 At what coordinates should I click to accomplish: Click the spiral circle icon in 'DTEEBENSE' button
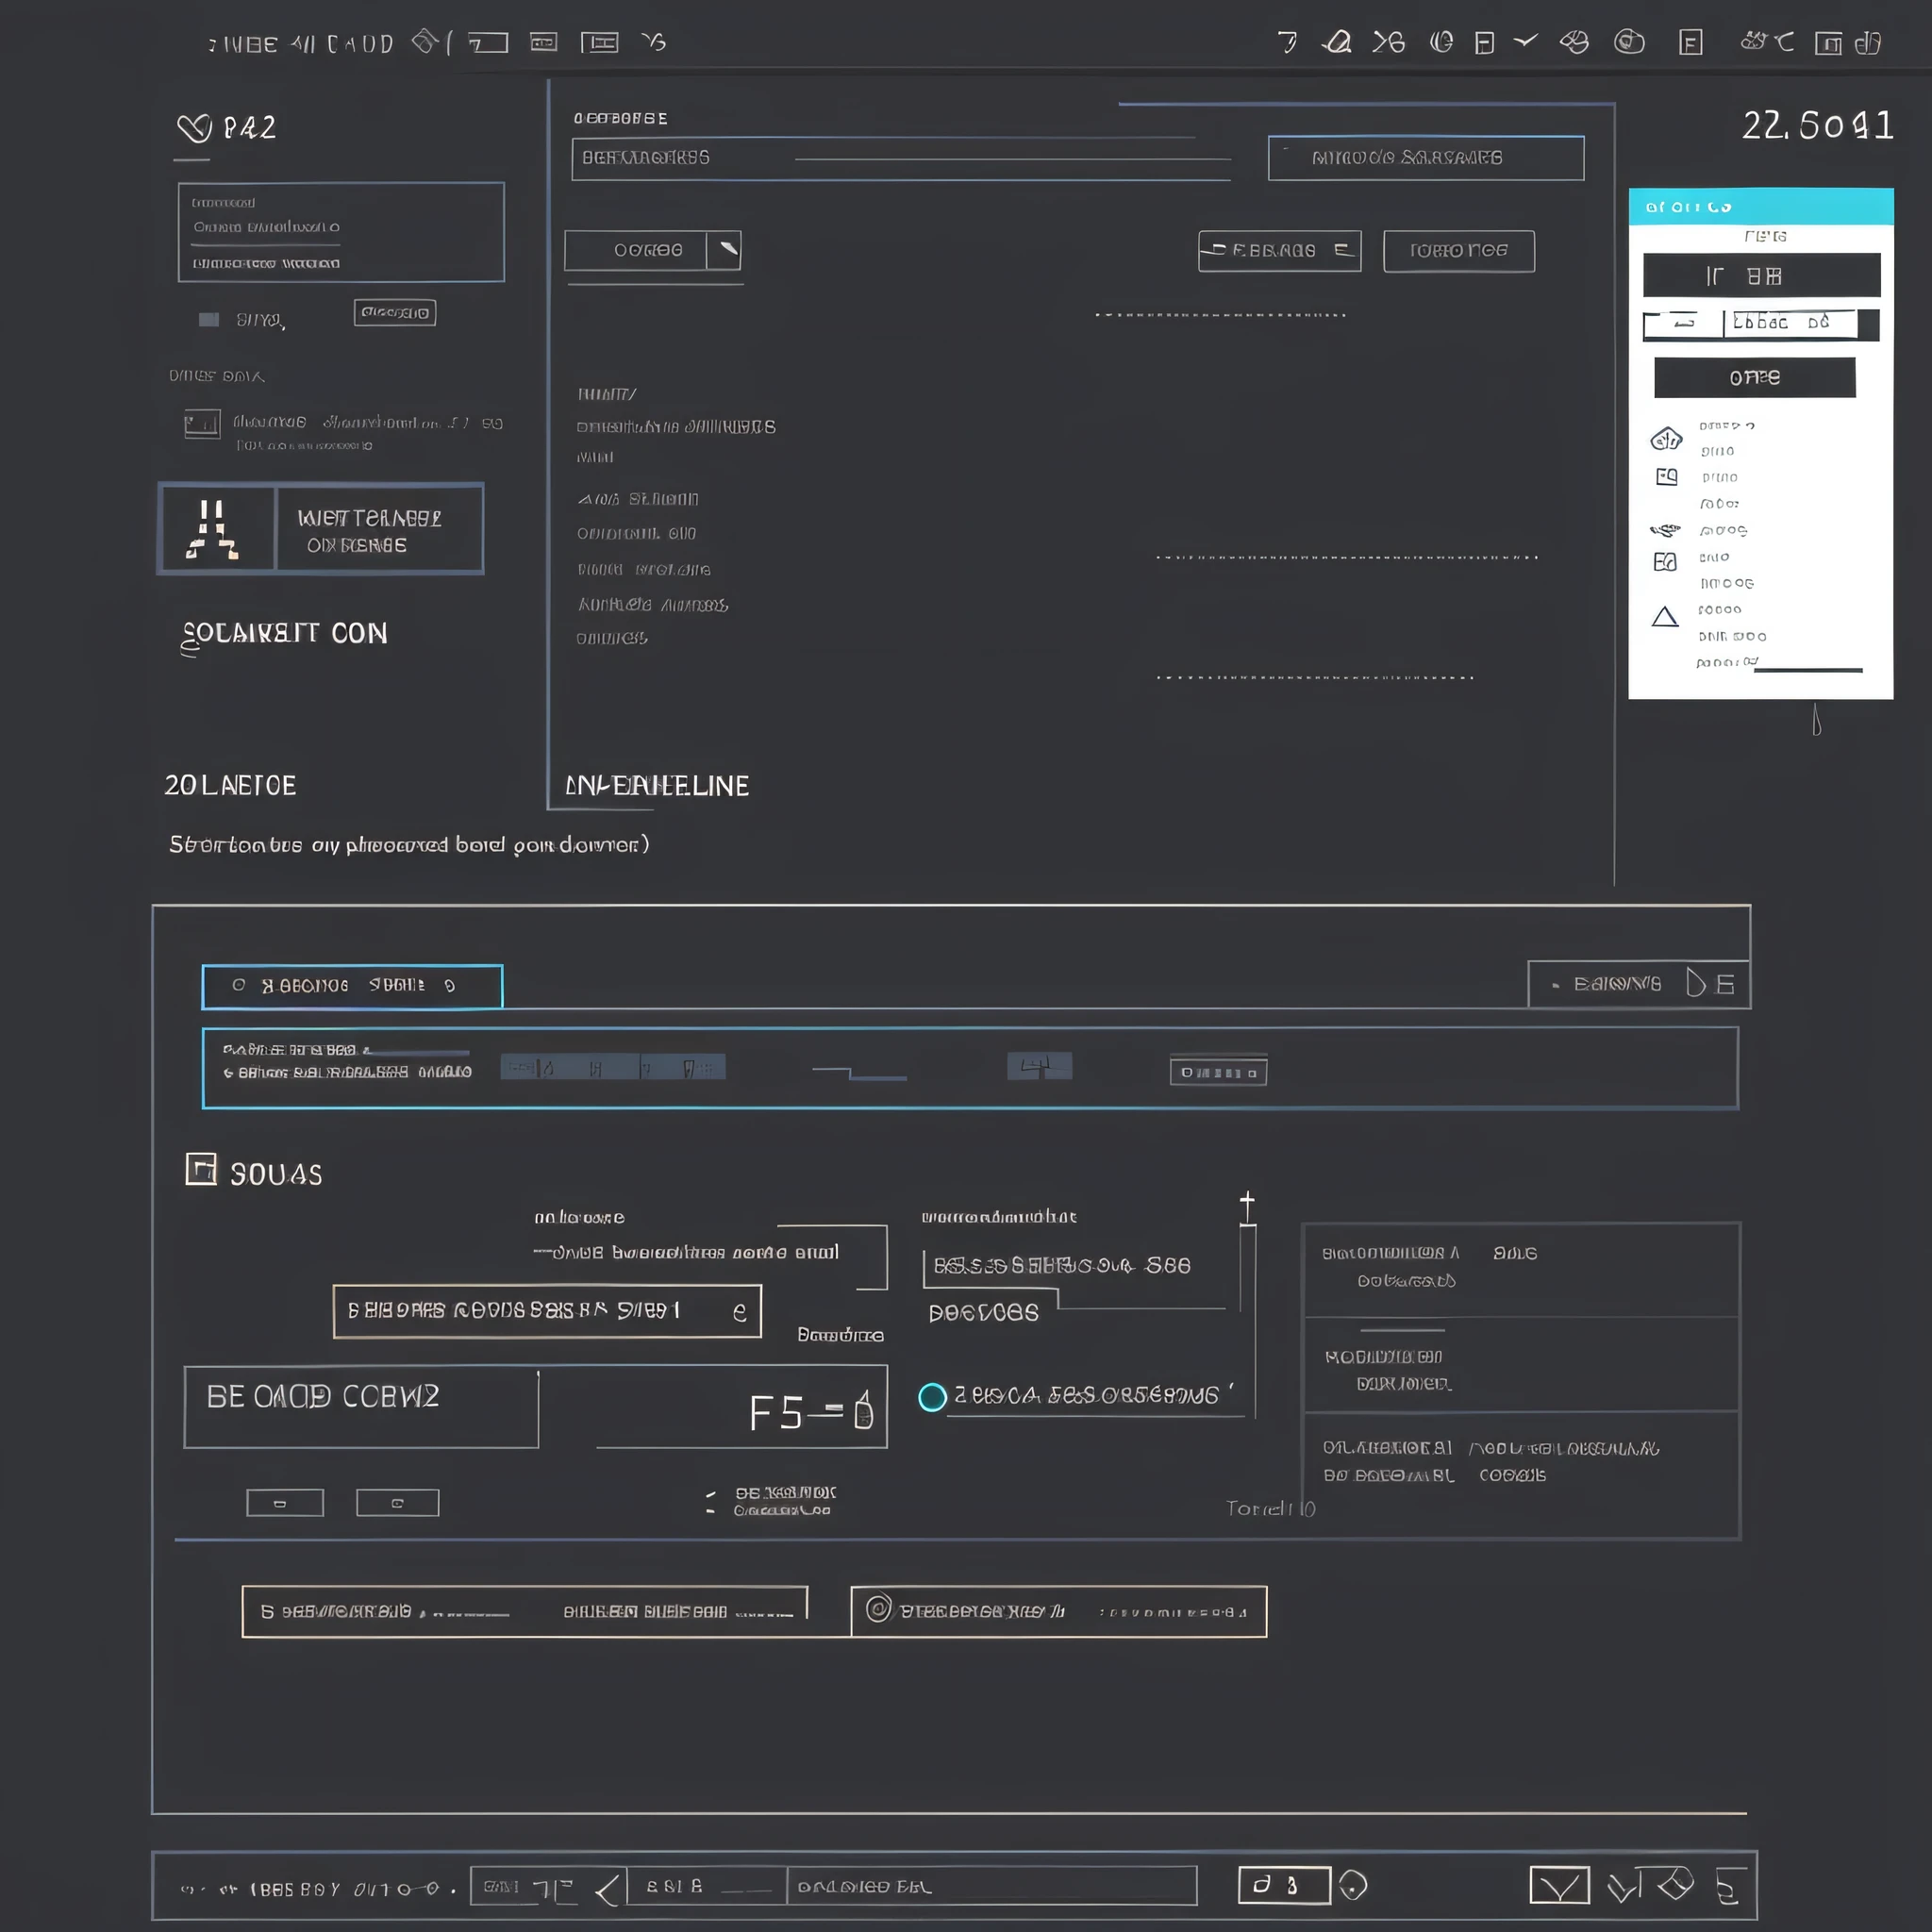[x=878, y=1609]
